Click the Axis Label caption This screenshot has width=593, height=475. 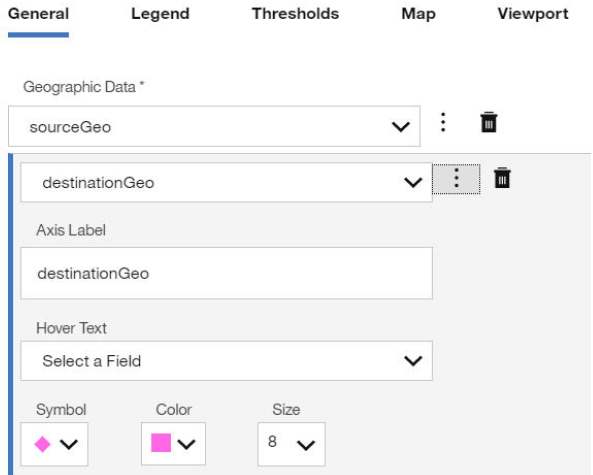[71, 230]
